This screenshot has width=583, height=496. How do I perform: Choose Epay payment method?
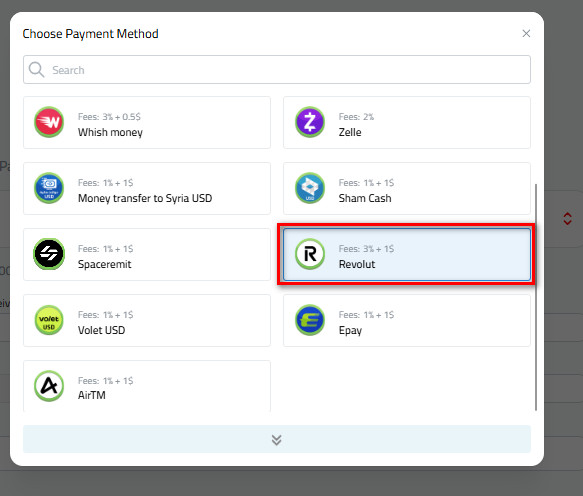pyautogui.click(x=407, y=320)
